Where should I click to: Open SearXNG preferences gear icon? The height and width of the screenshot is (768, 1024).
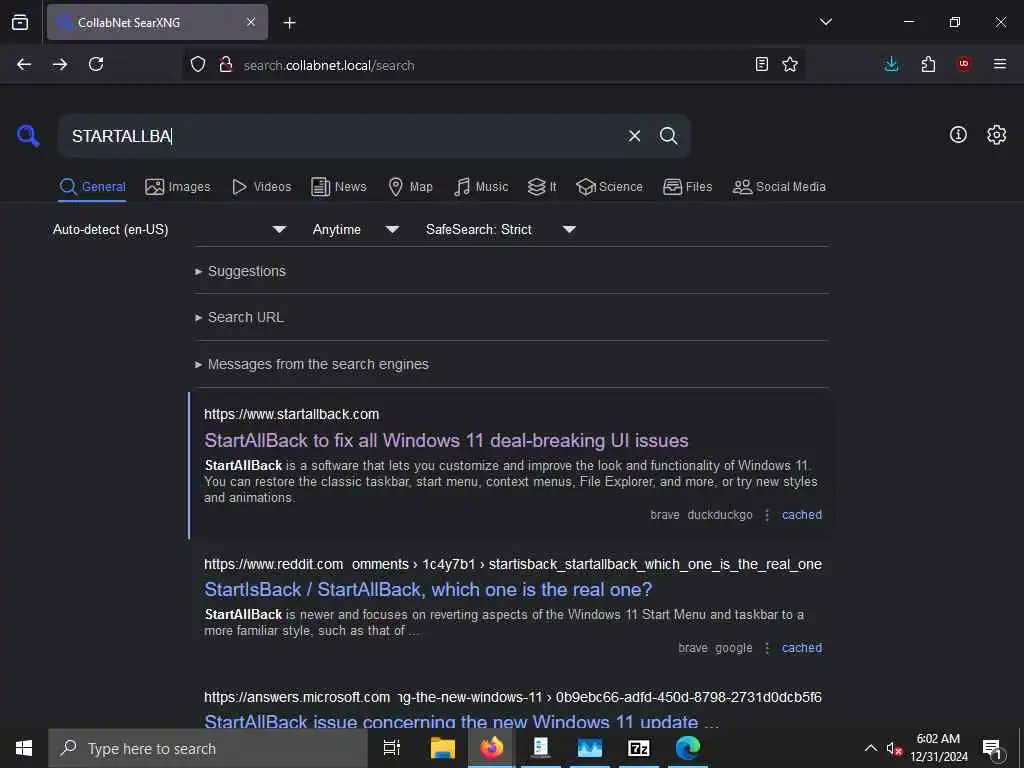(x=996, y=135)
